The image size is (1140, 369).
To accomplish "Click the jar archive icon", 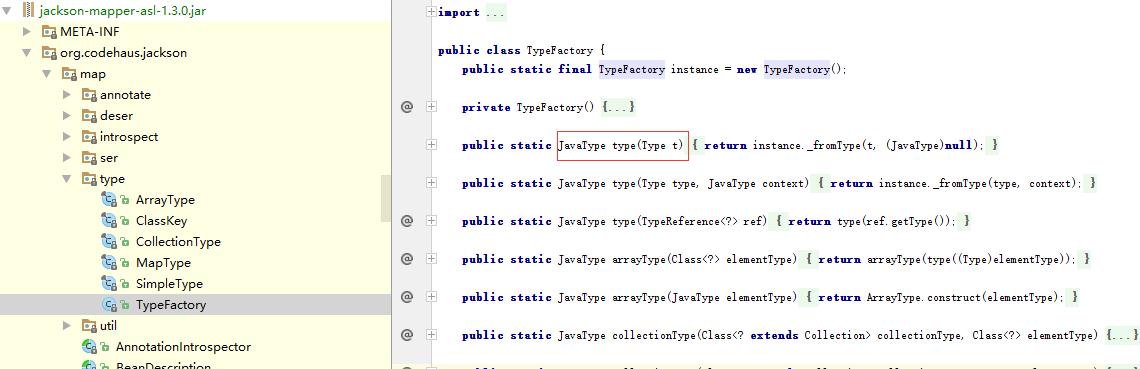I will point(28,11).
